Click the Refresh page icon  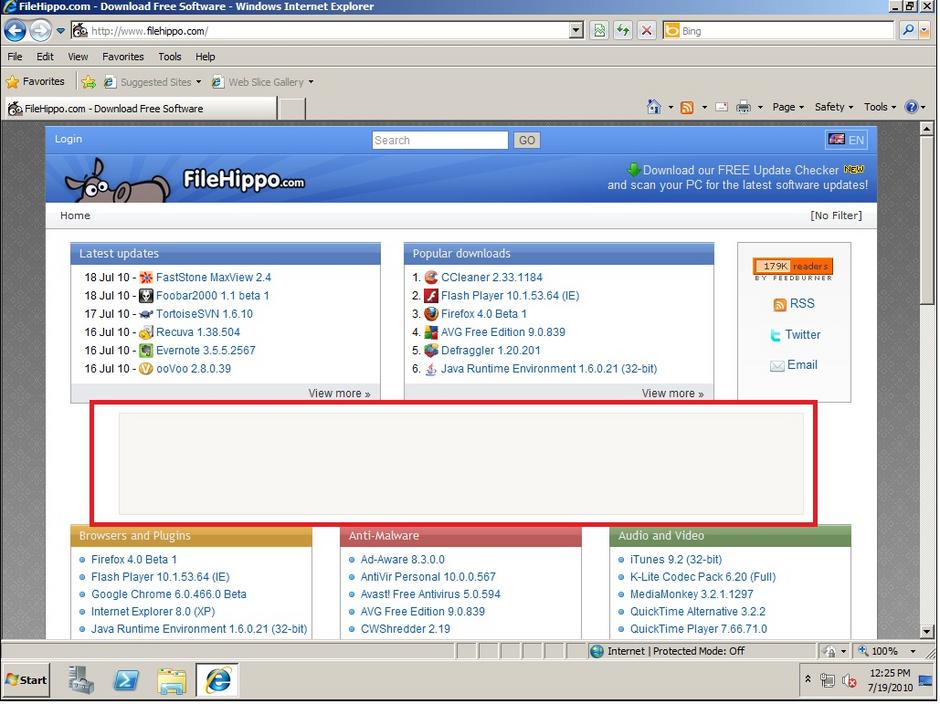pyautogui.click(x=623, y=31)
